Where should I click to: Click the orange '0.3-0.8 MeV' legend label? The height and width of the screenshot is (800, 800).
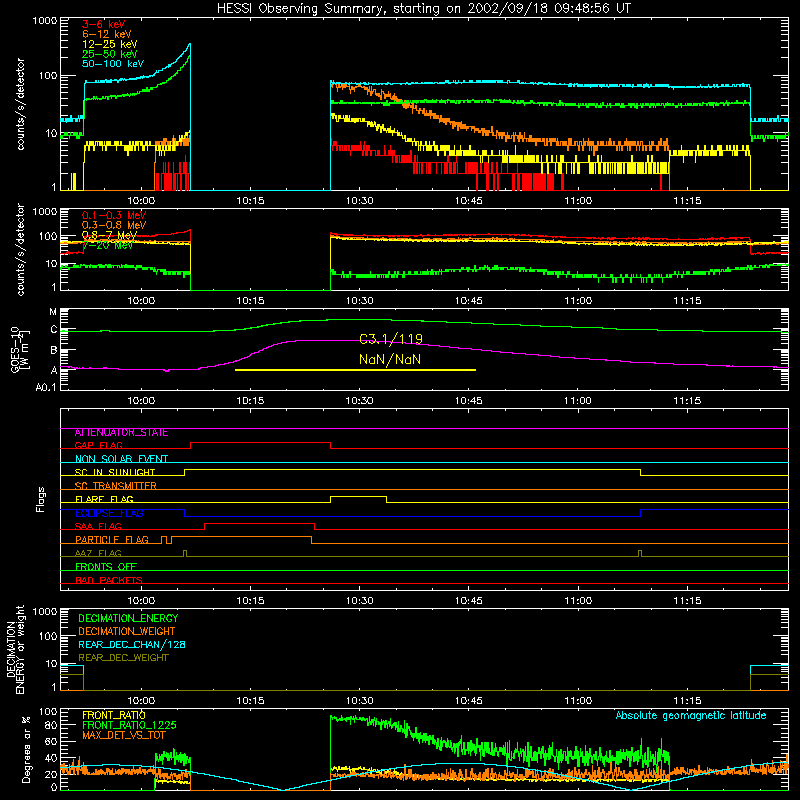114,225
